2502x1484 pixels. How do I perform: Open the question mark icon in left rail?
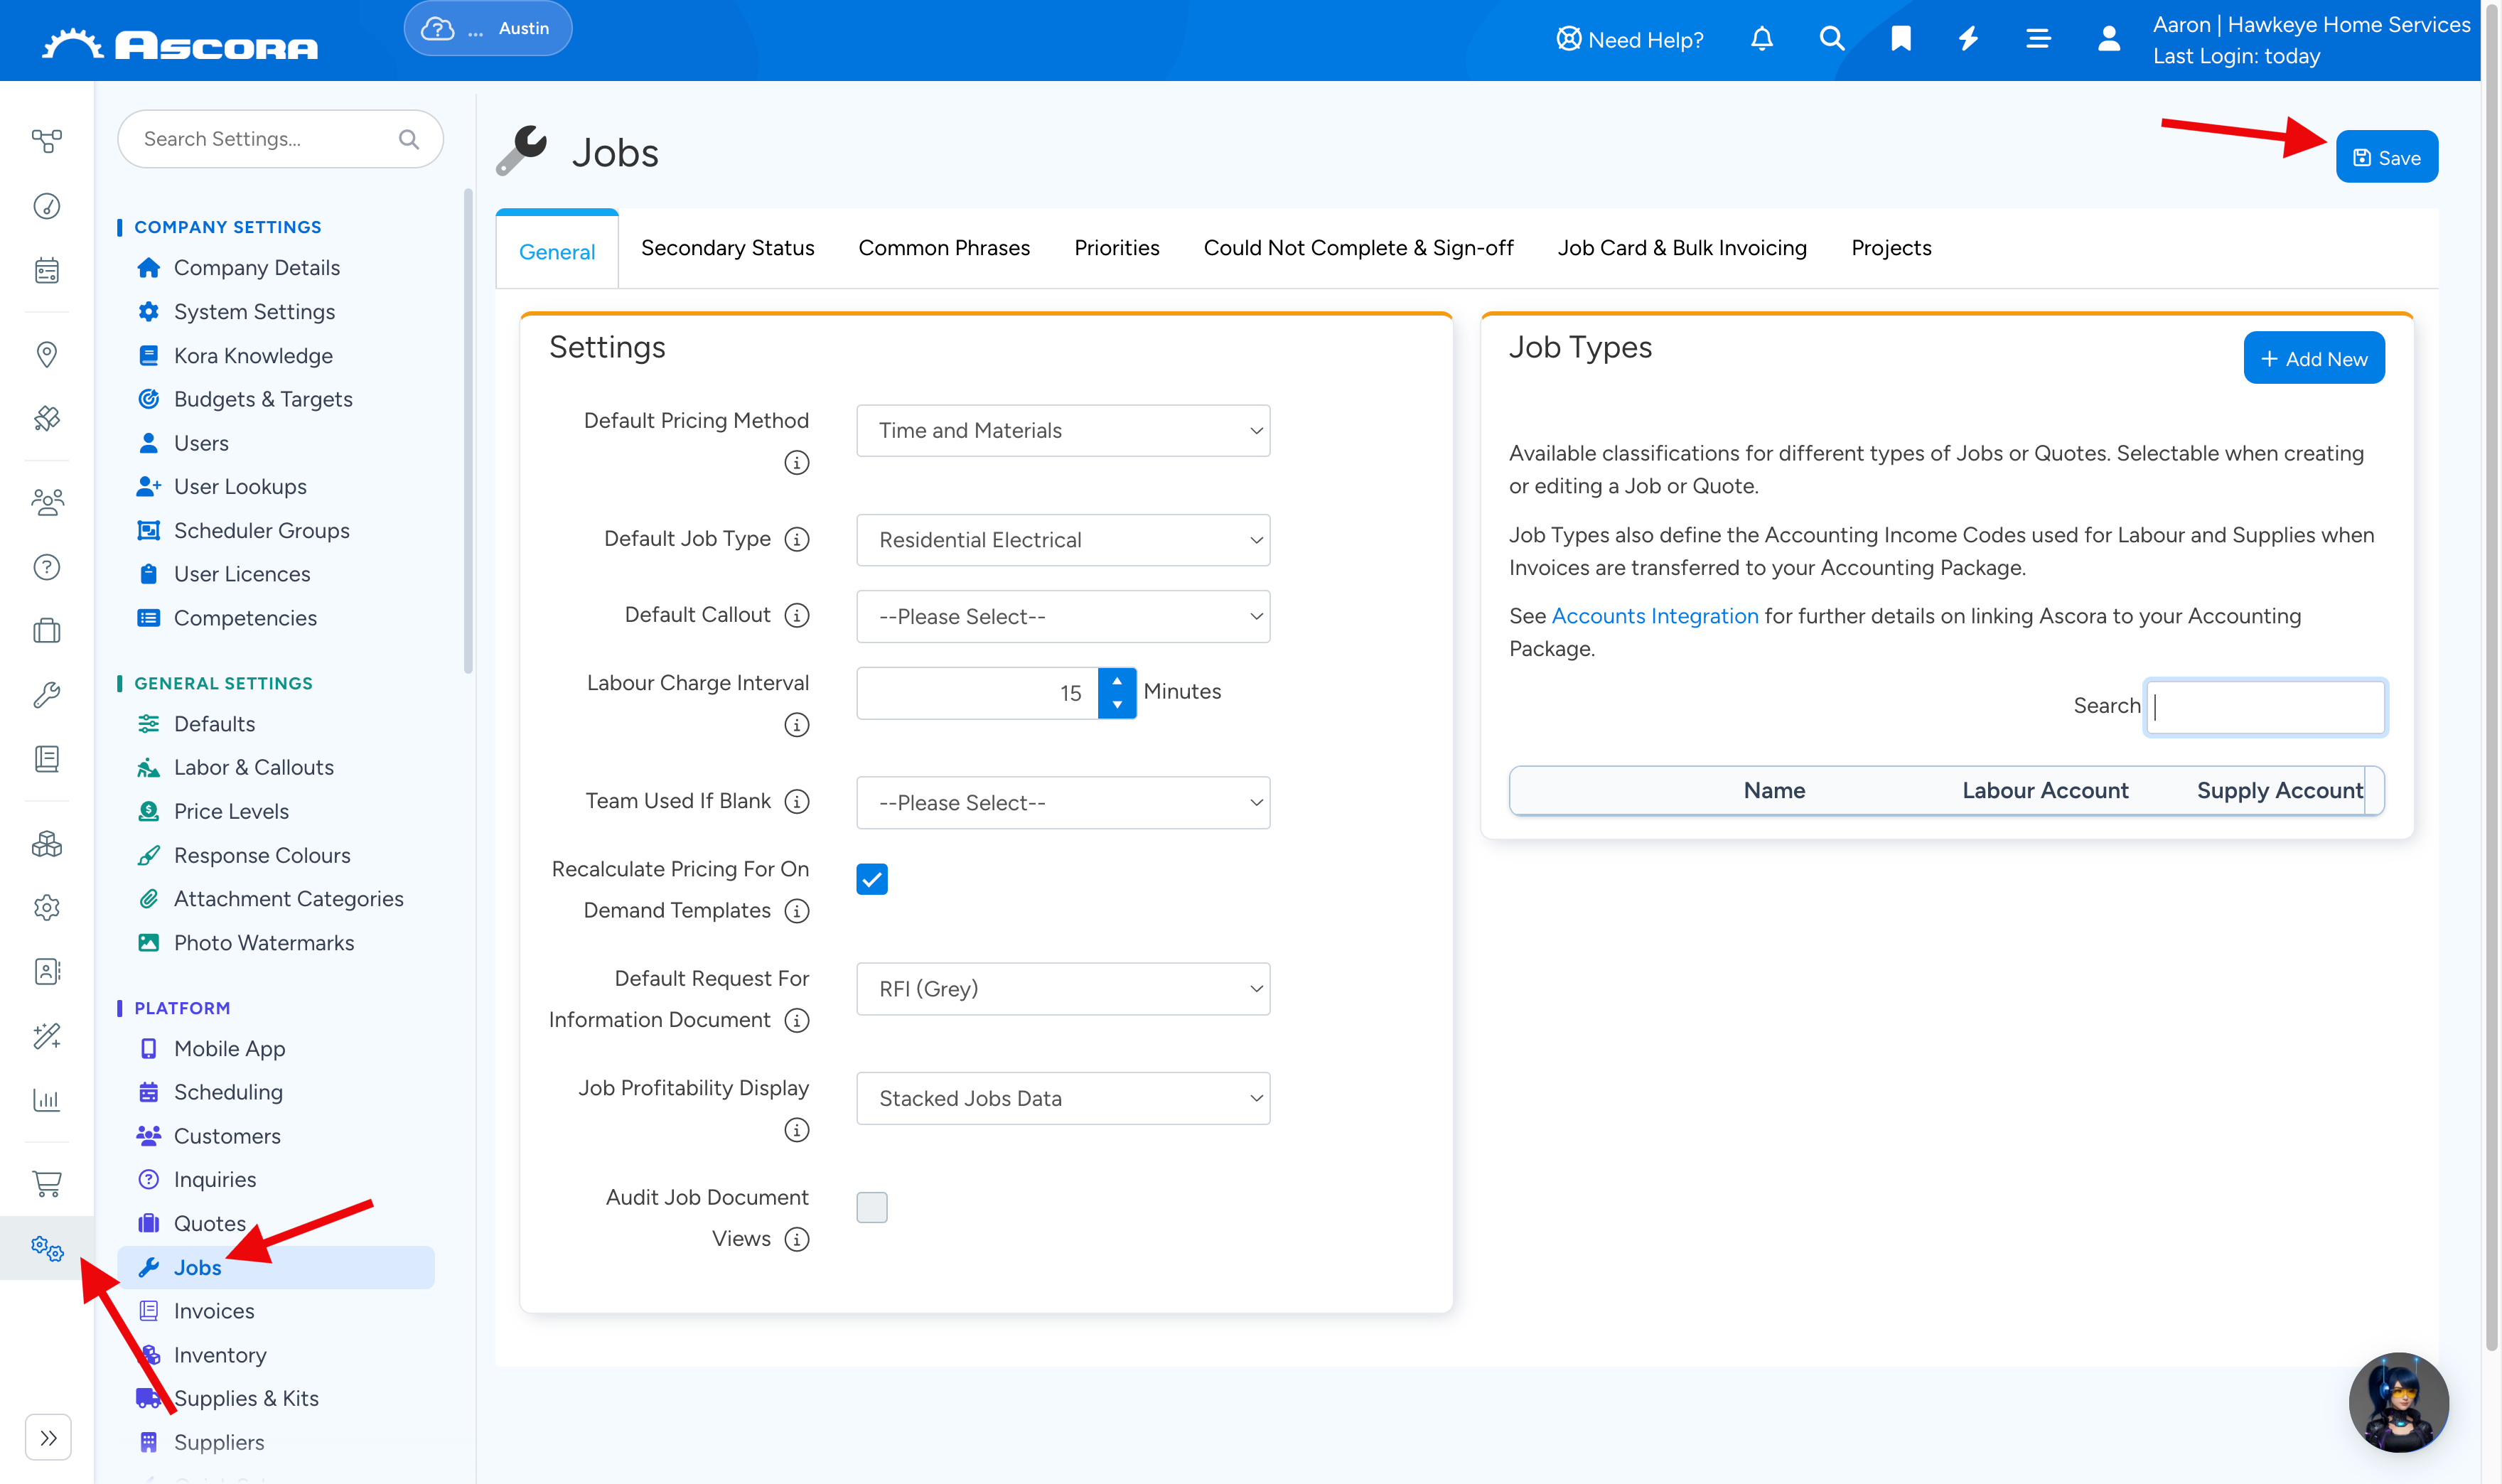(47, 567)
